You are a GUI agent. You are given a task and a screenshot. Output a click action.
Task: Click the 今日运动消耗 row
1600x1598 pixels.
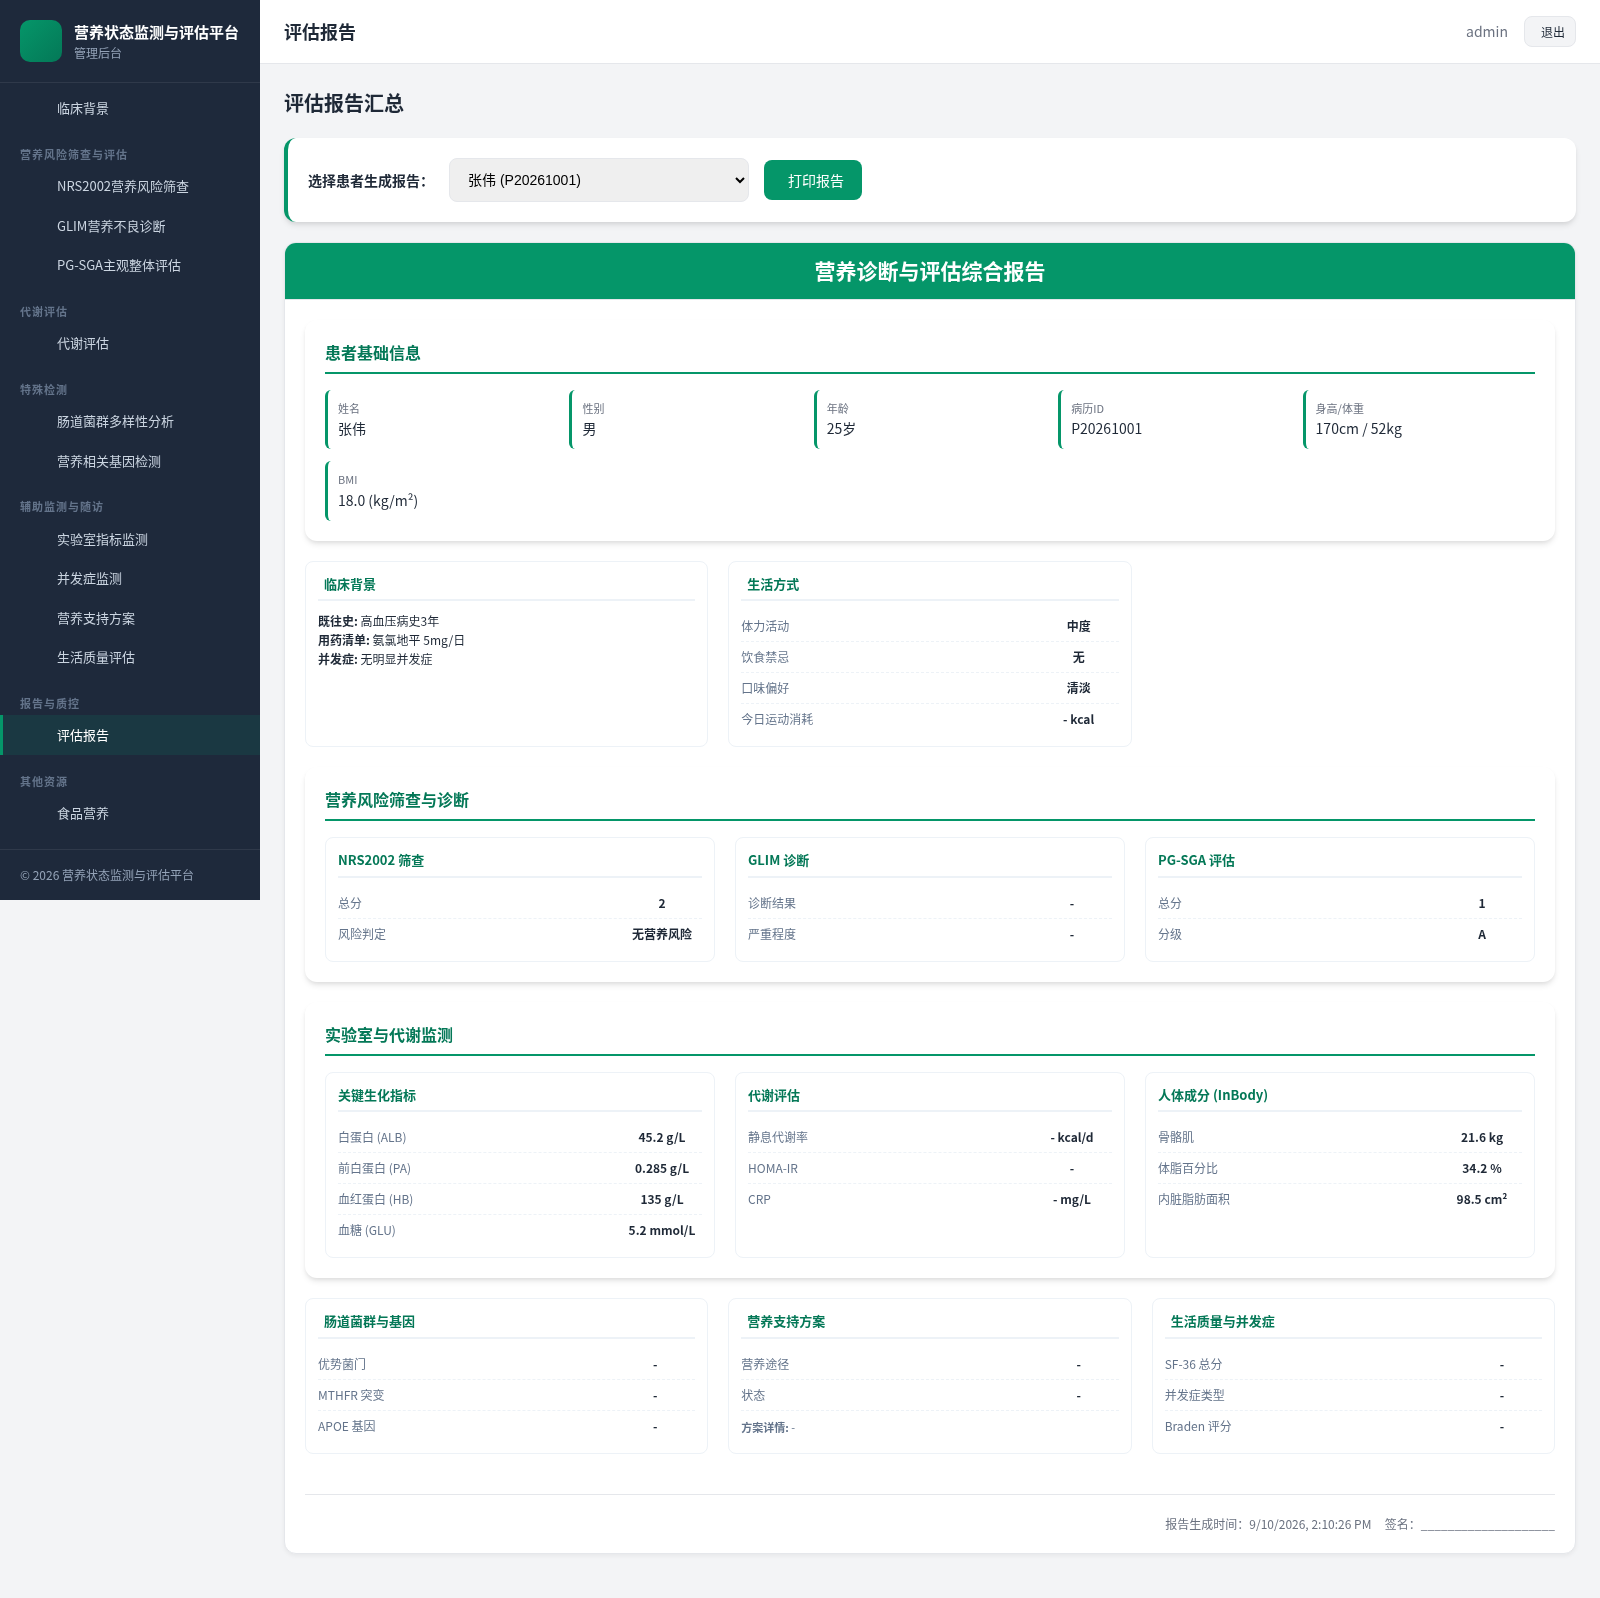click(929, 719)
